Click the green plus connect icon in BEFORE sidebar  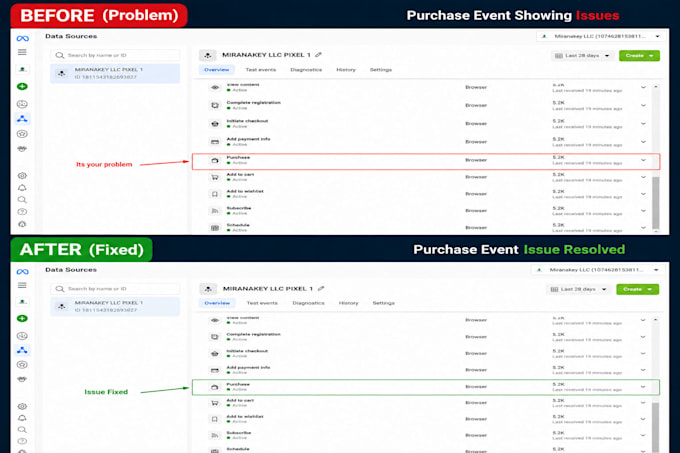tap(22, 86)
